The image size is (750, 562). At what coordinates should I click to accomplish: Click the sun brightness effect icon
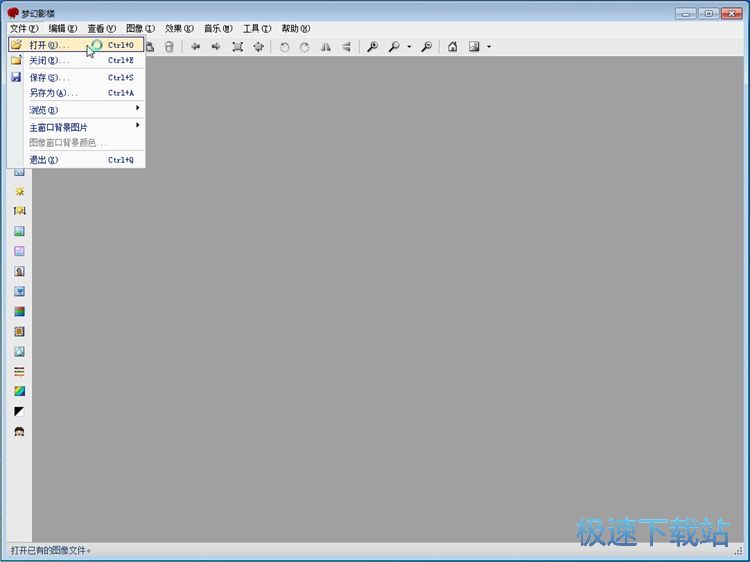(x=19, y=191)
